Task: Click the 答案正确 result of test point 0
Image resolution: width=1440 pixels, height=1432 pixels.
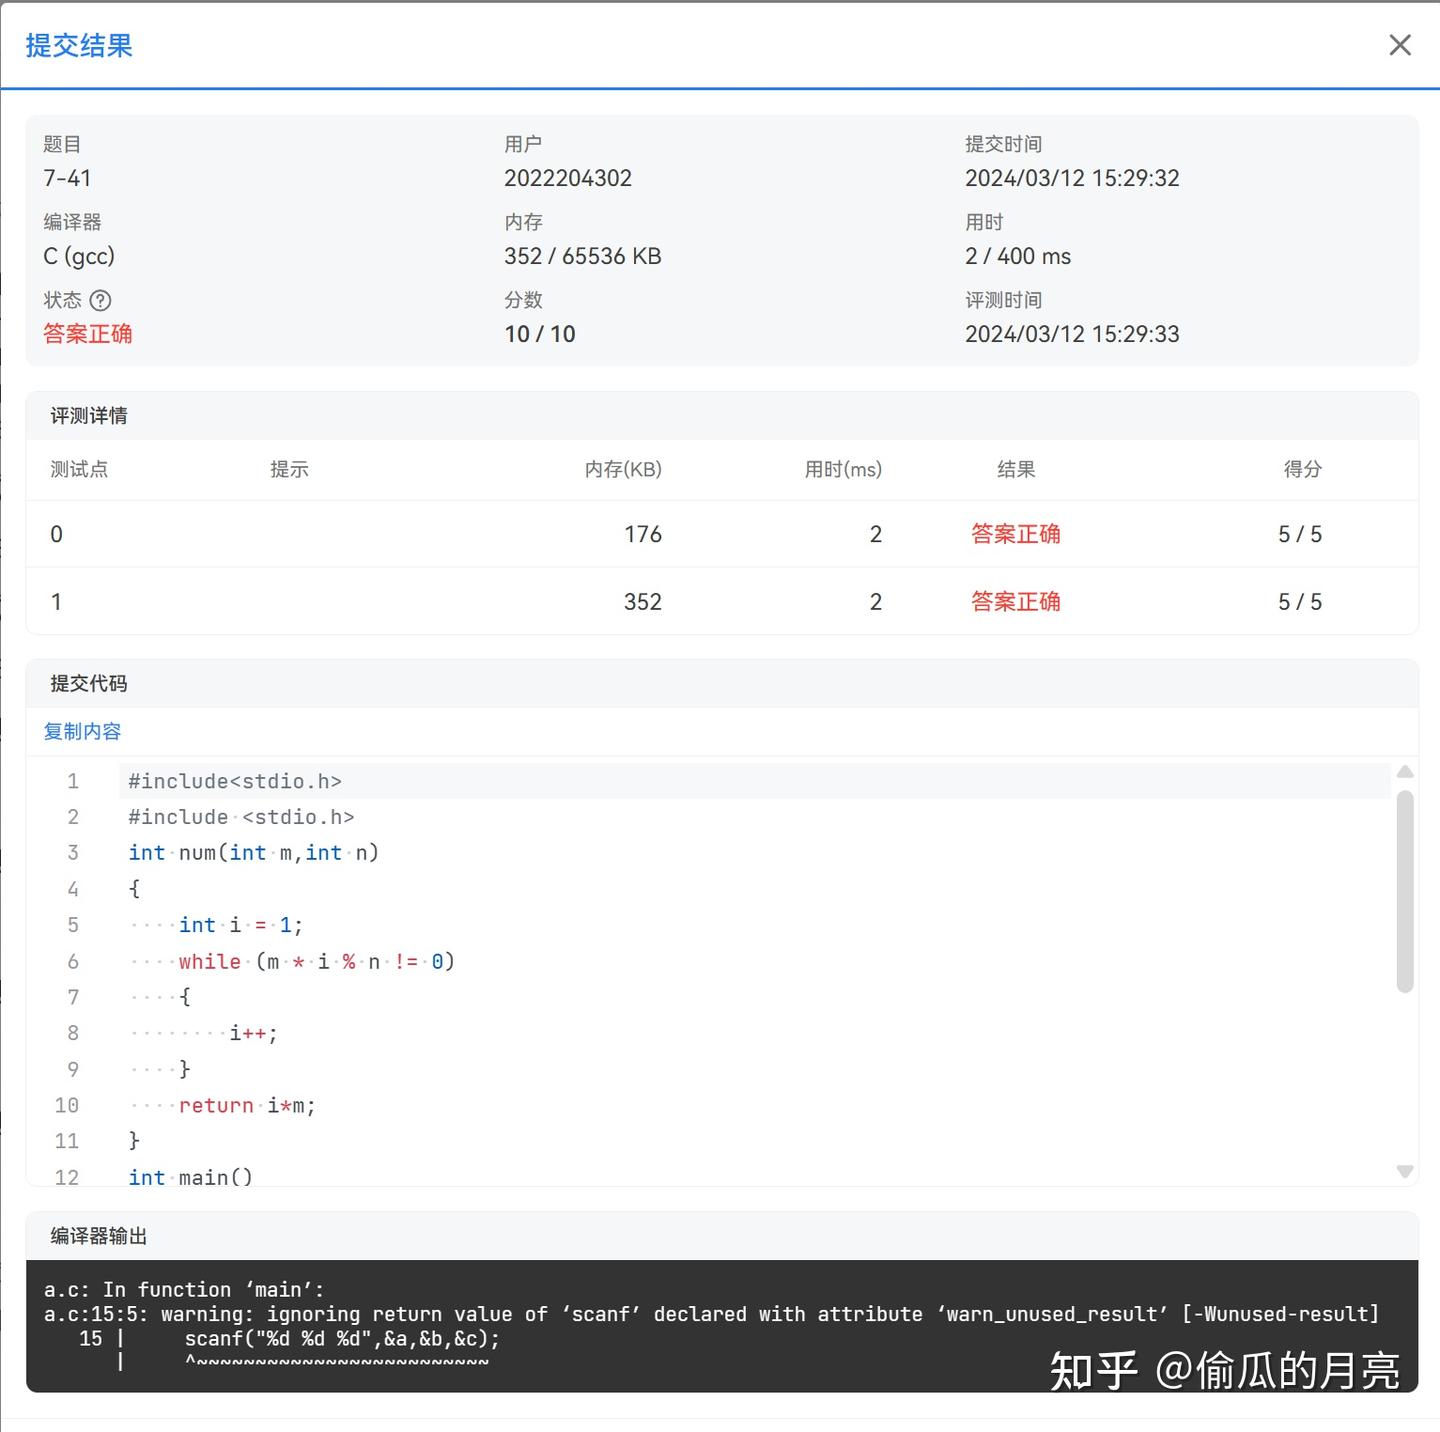Action: (x=1016, y=534)
